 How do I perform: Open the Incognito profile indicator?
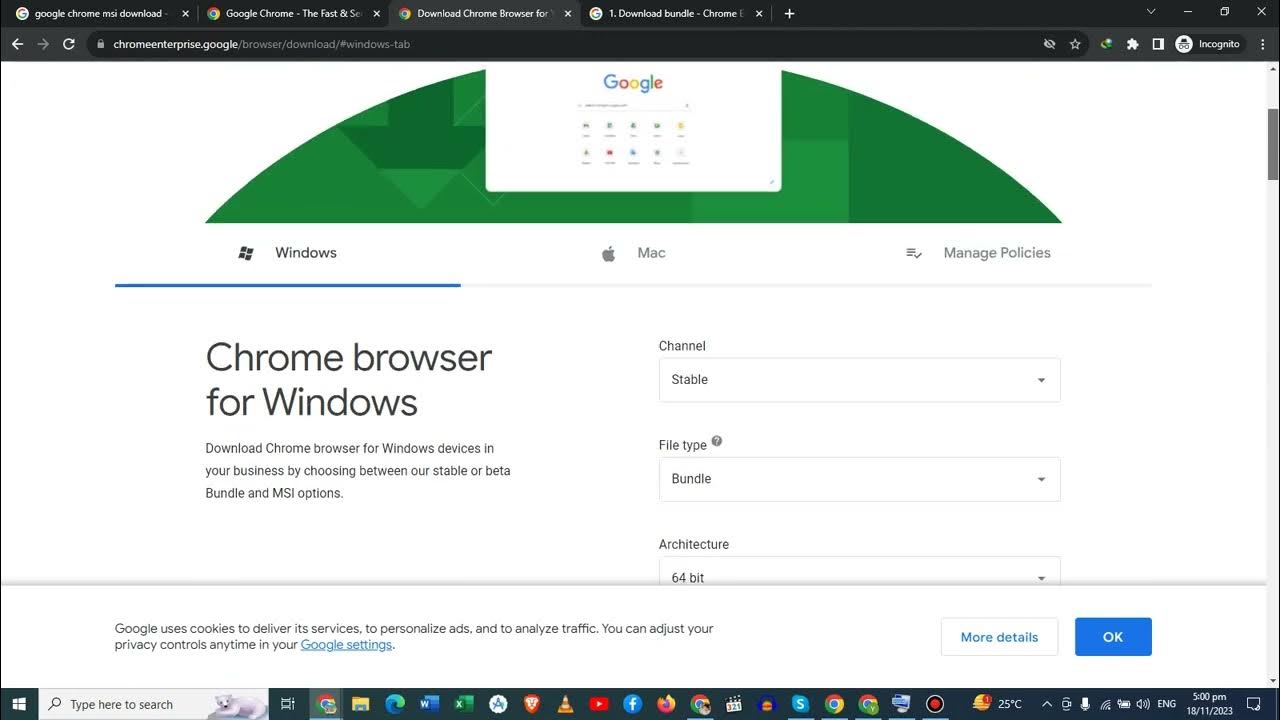click(x=1208, y=44)
